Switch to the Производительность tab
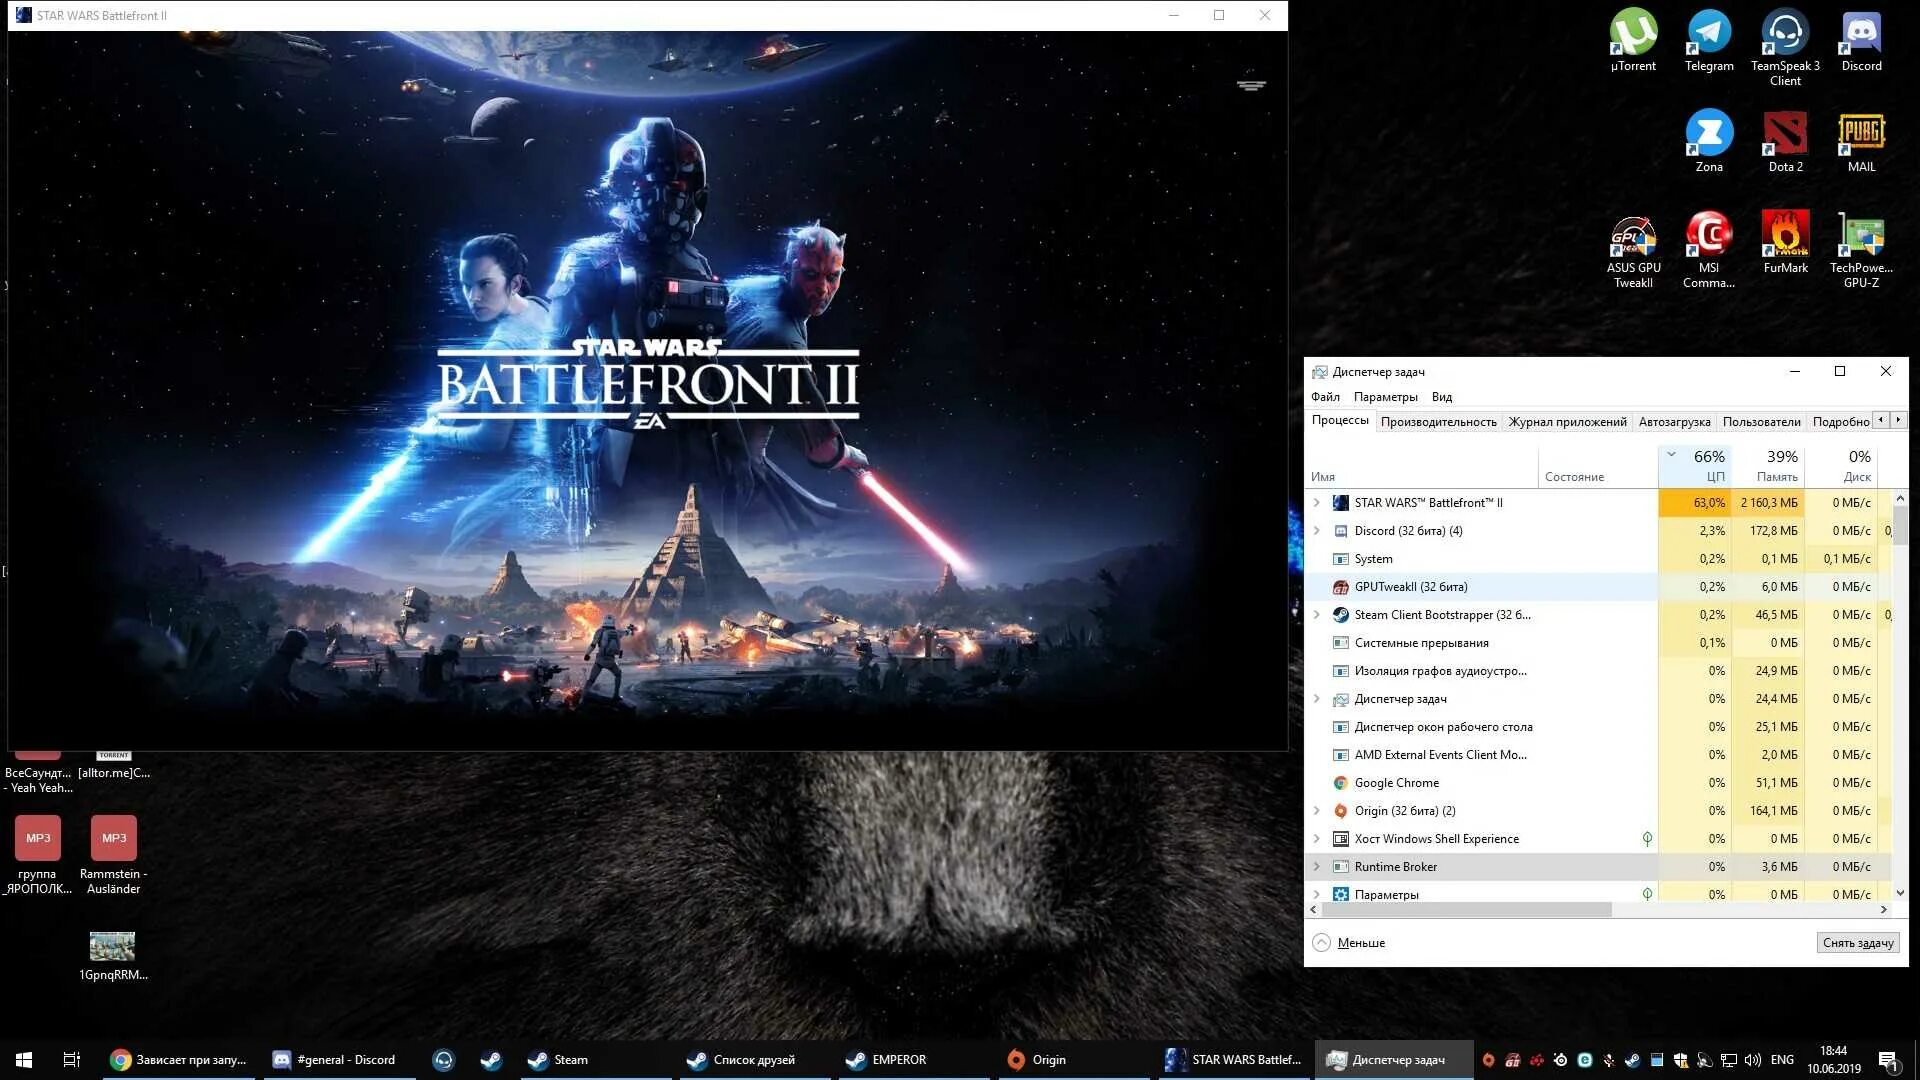Viewport: 1920px width, 1080px height. pos(1438,422)
